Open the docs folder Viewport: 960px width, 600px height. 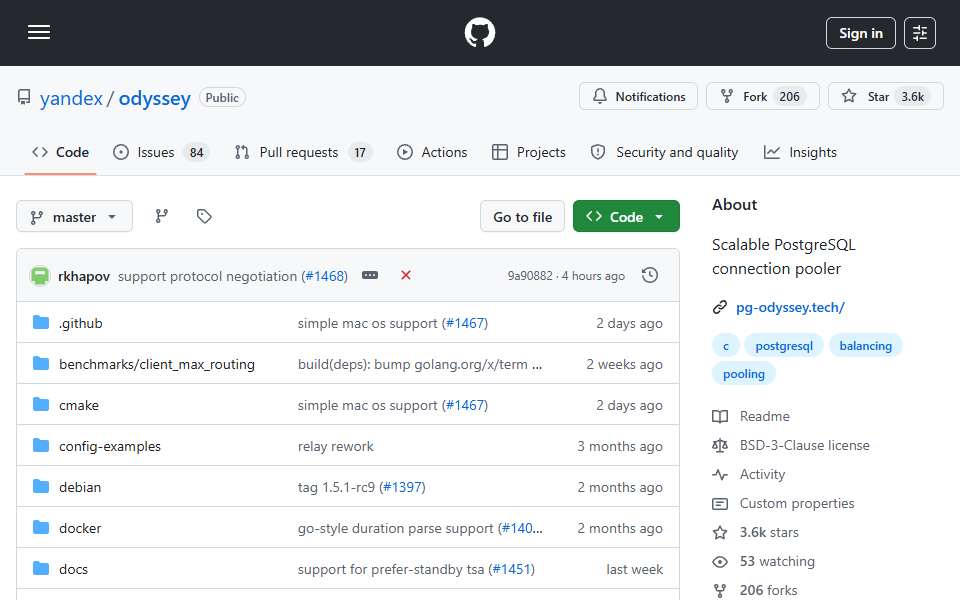pyautogui.click(x=73, y=569)
